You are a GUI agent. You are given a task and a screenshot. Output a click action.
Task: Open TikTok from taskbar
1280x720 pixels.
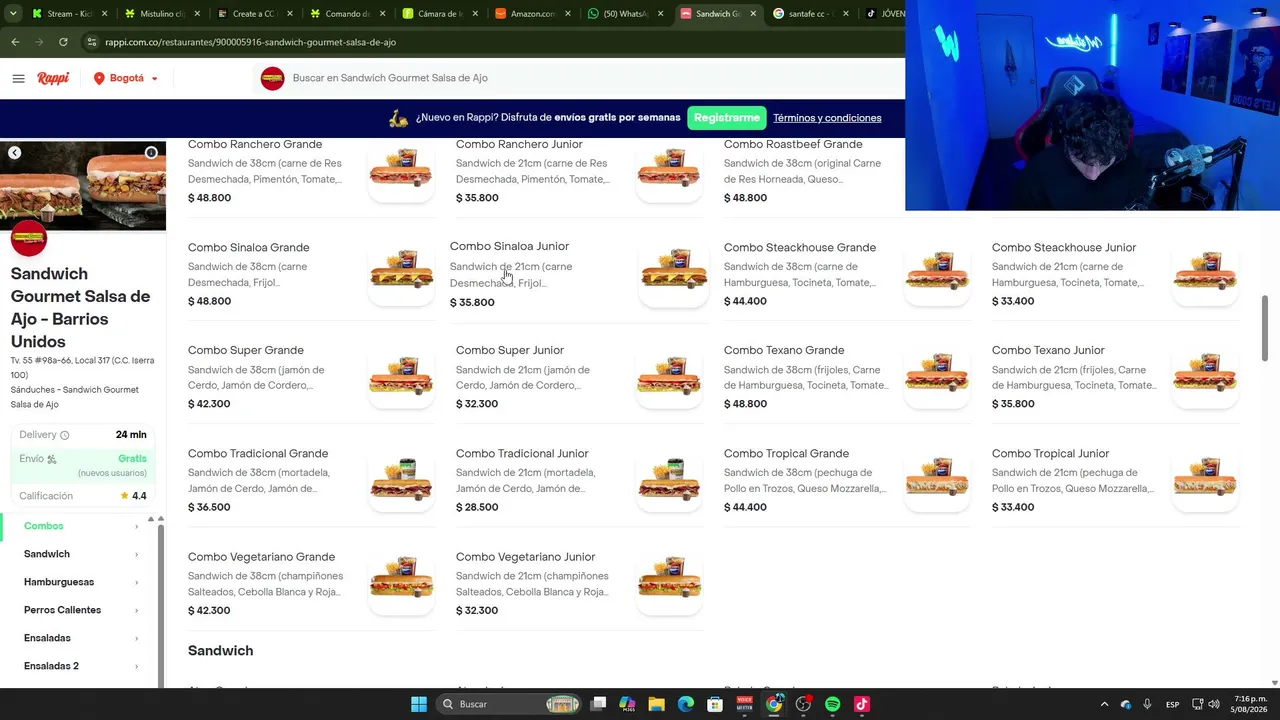point(862,704)
